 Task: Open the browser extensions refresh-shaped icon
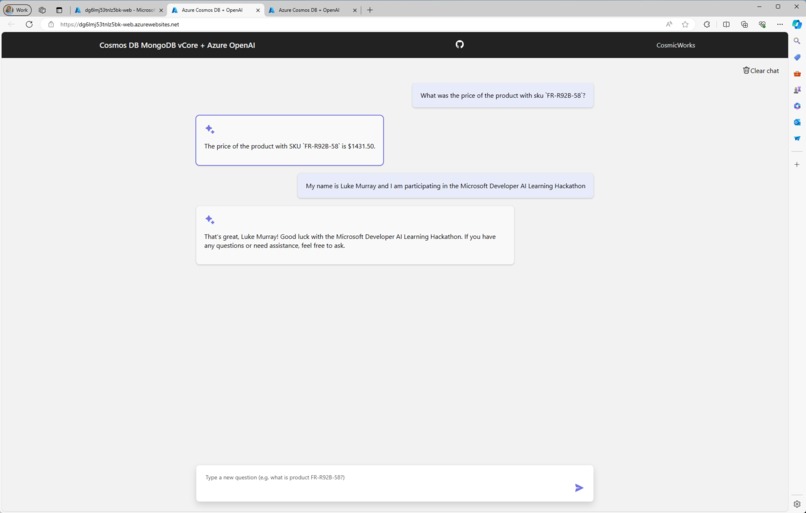point(707,24)
